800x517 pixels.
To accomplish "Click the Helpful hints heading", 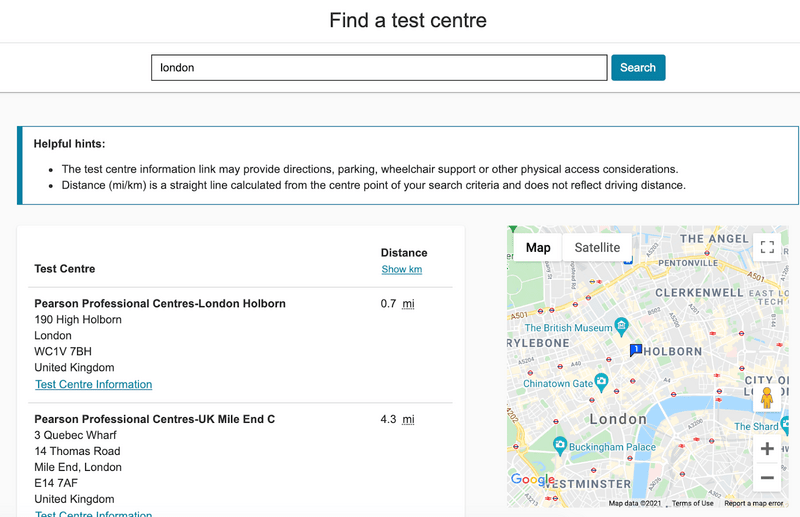I will [x=69, y=144].
